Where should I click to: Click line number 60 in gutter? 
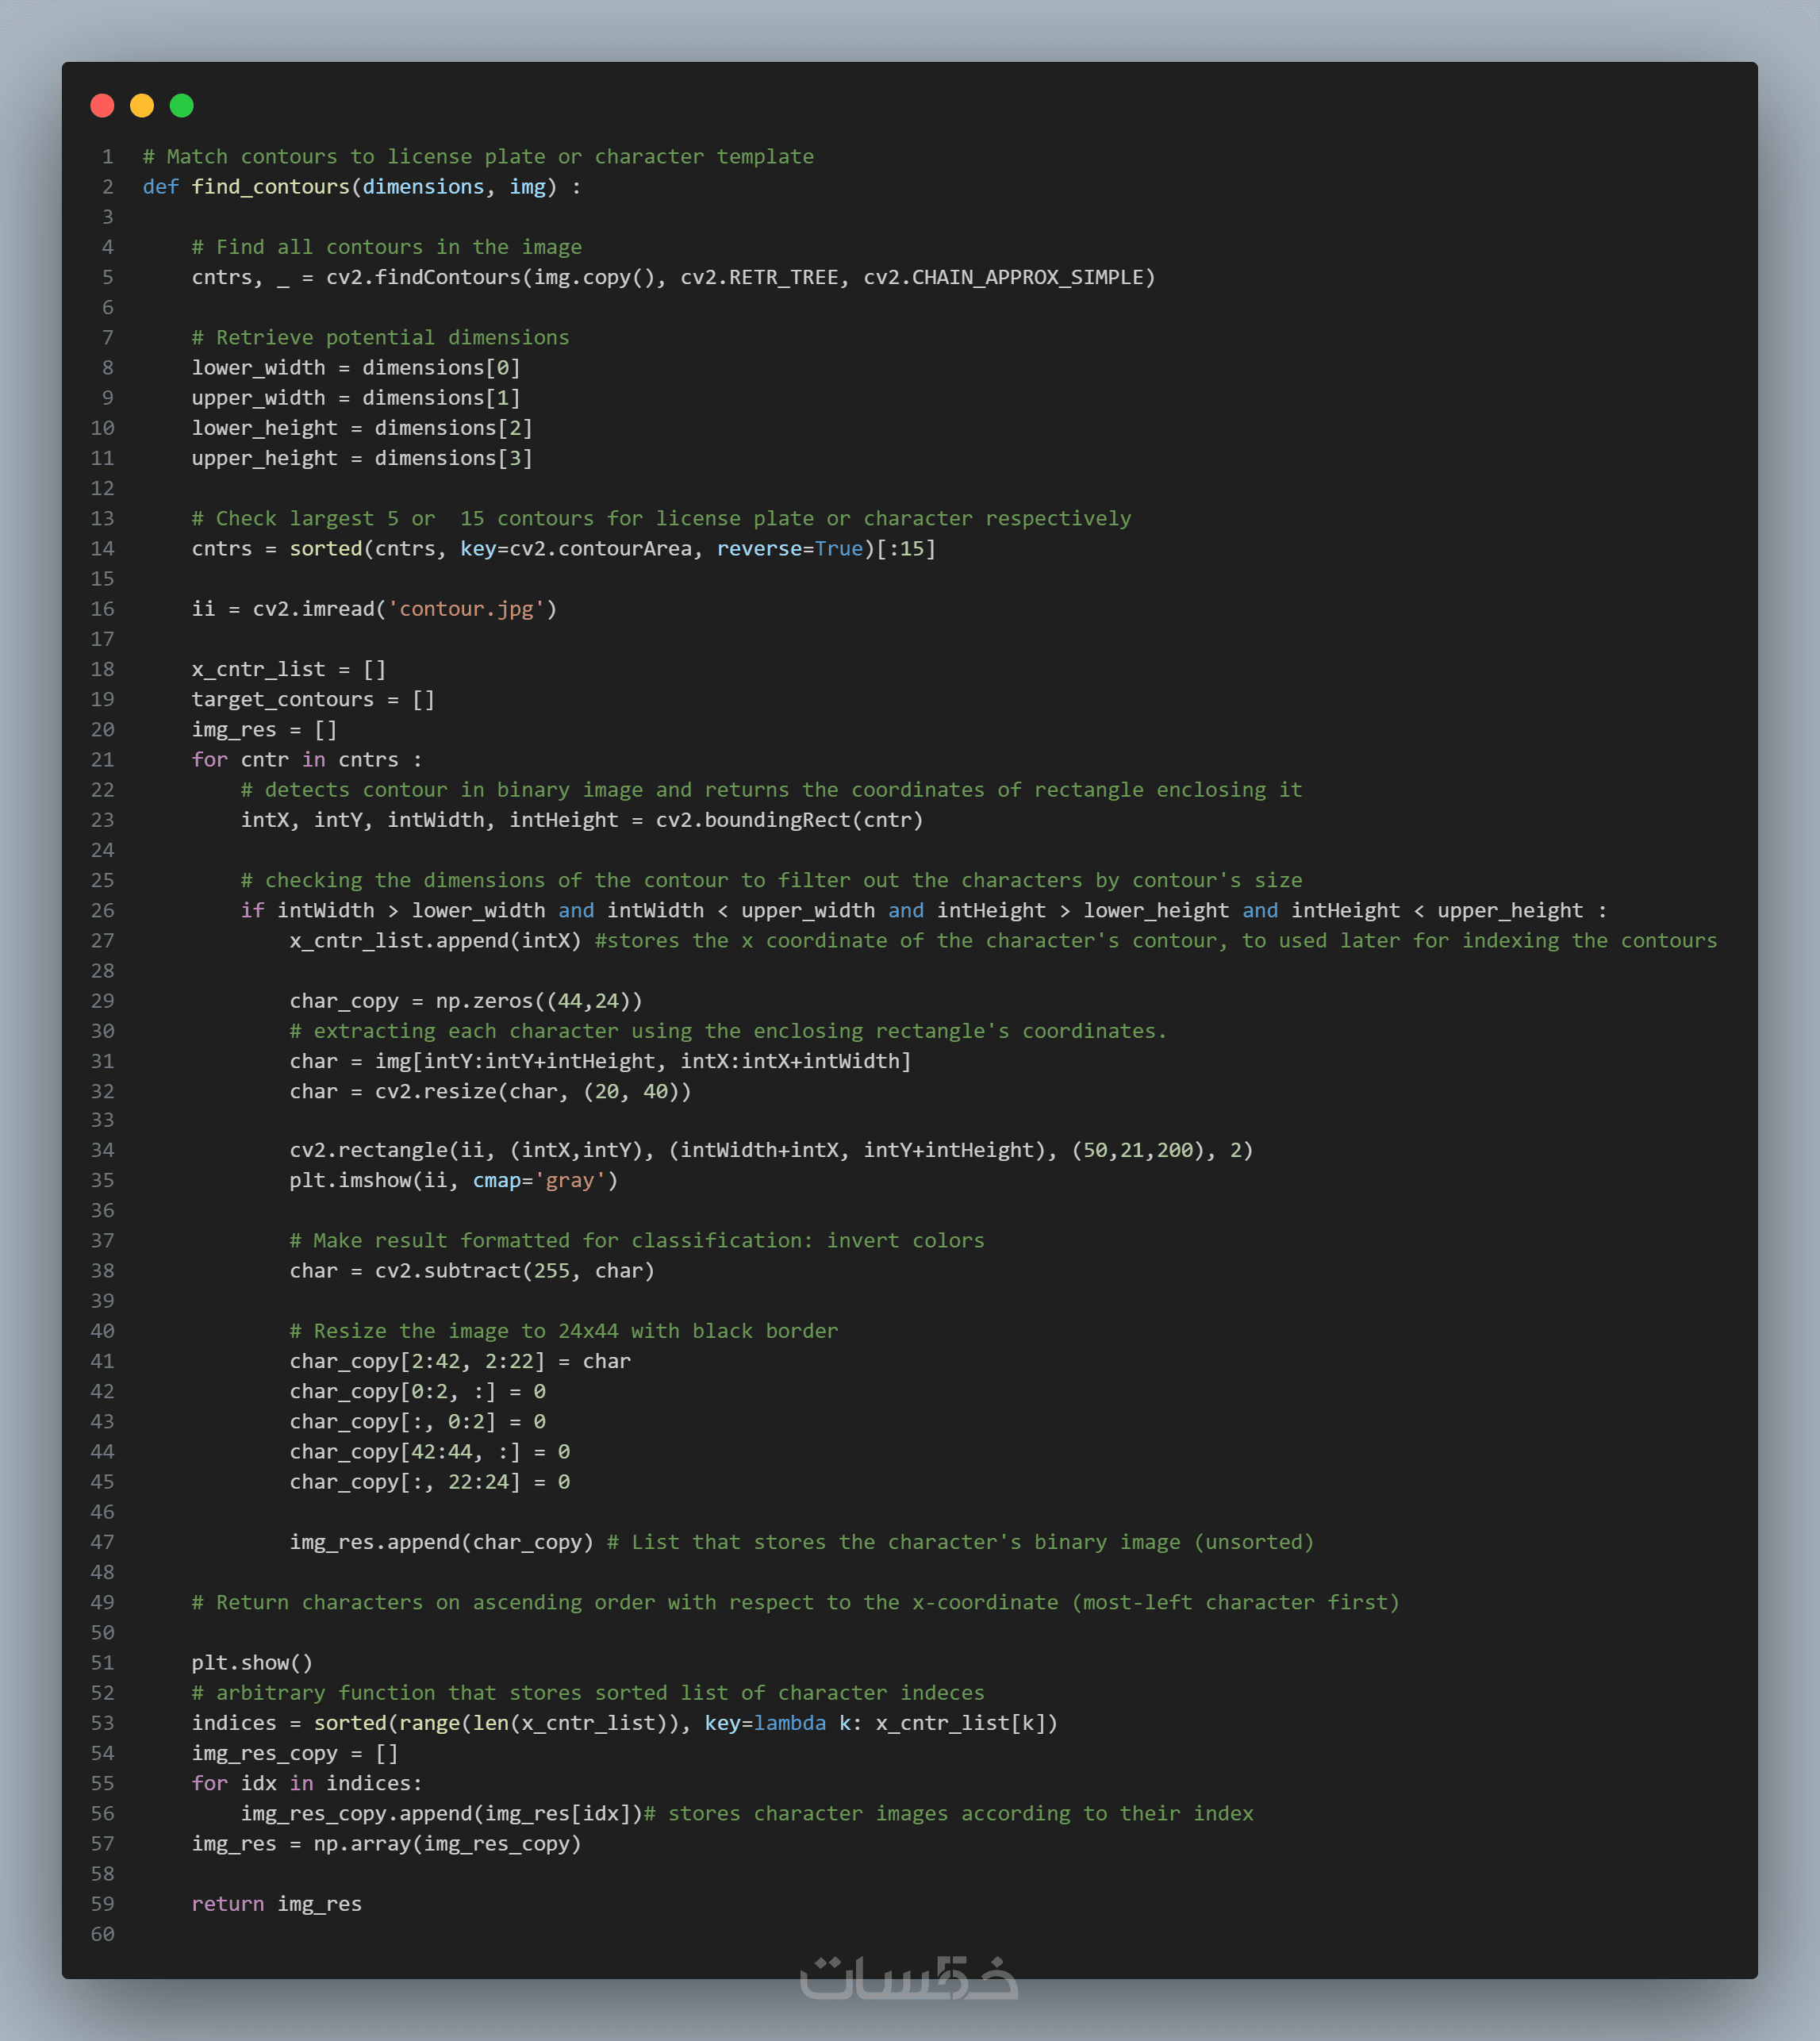tap(102, 1934)
